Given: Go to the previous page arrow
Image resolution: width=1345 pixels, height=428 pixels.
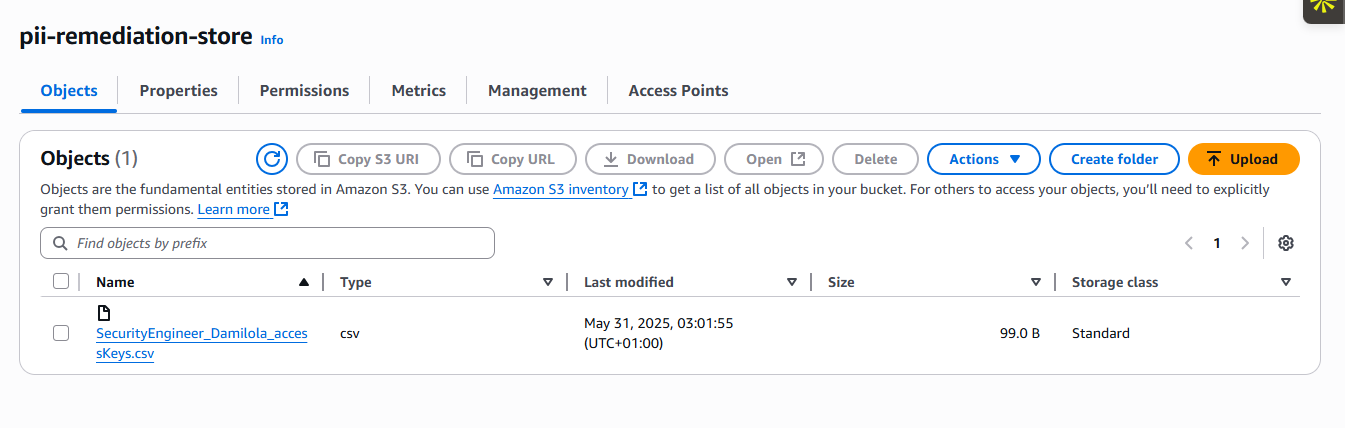Looking at the screenshot, I should click(x=1189, y=243).
